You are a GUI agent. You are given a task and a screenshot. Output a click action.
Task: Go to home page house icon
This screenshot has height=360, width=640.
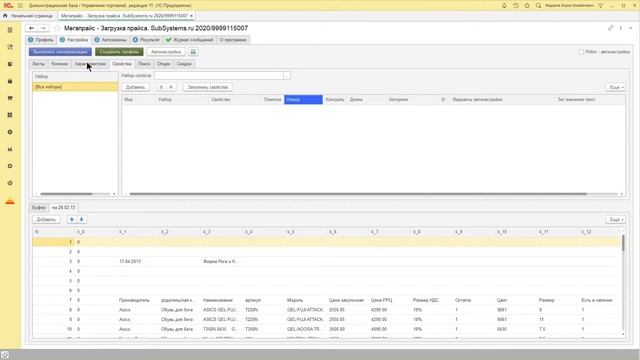[x=5, y=16]
